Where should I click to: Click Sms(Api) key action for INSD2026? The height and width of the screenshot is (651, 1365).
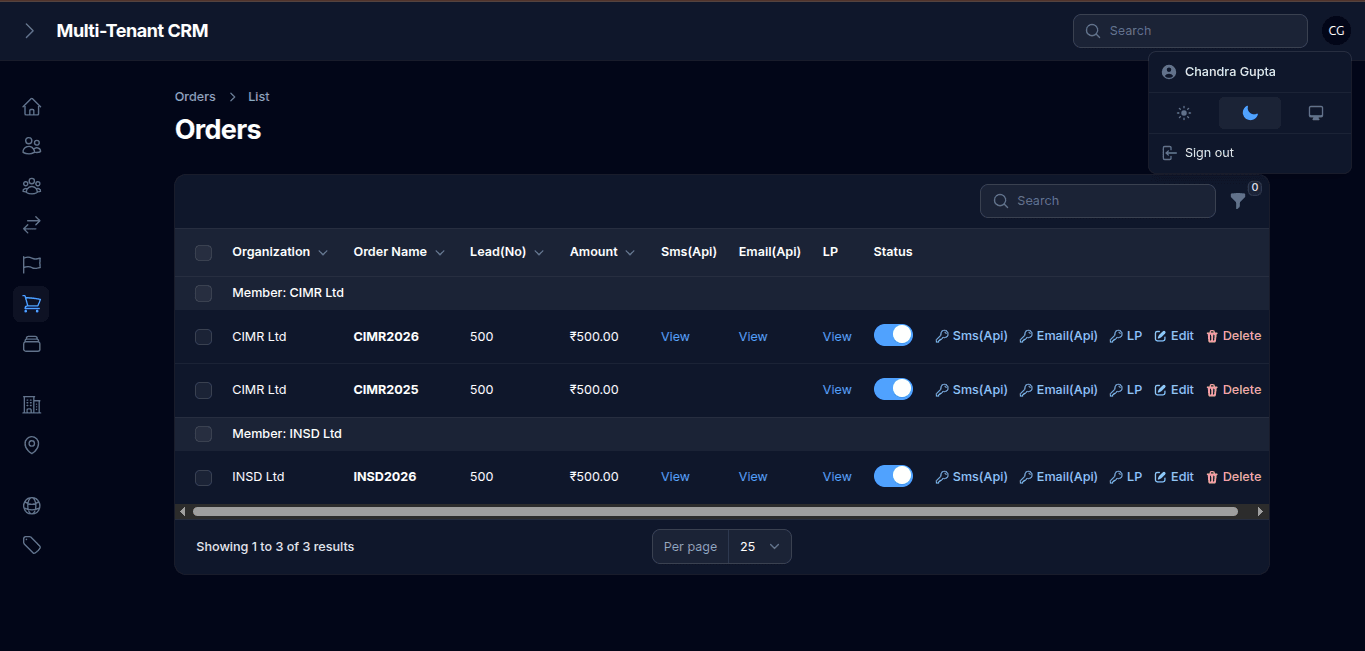[x=971, y=477]
